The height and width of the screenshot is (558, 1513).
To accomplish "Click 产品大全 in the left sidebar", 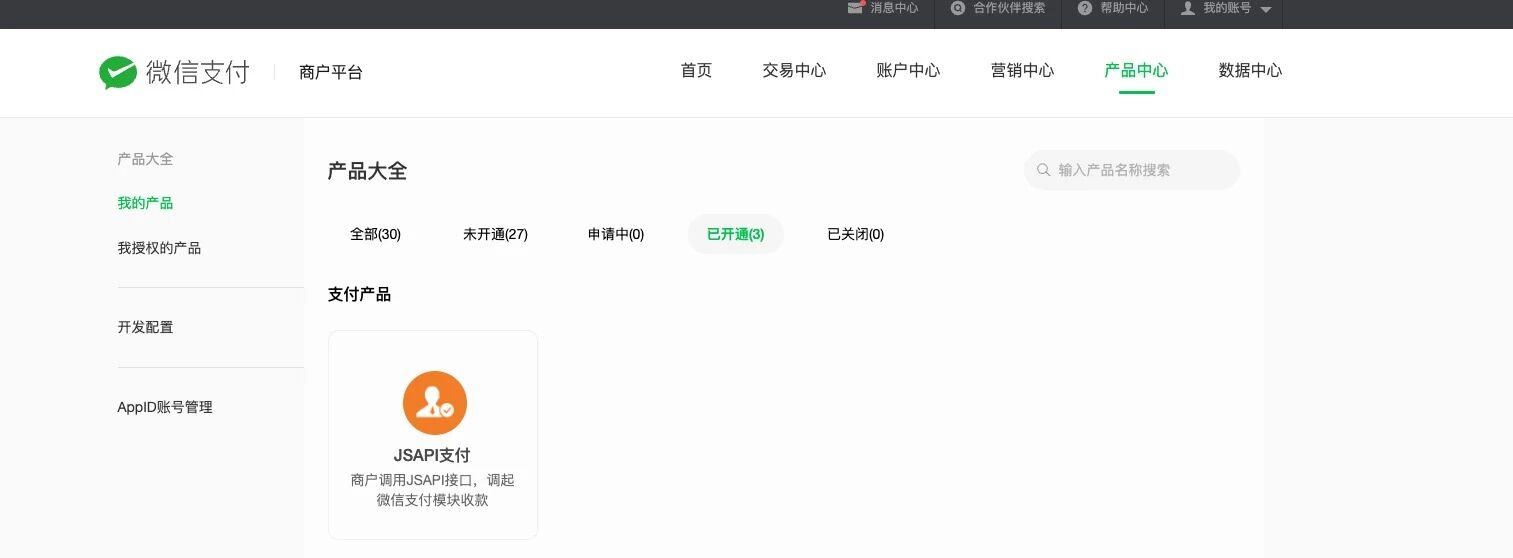I will point(145,159).
